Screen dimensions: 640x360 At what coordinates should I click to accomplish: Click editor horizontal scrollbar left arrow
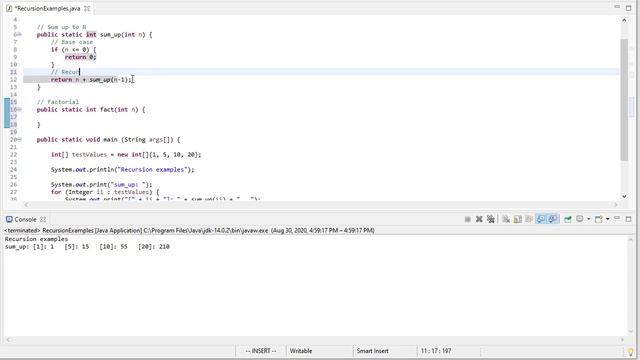click(27, 204)
